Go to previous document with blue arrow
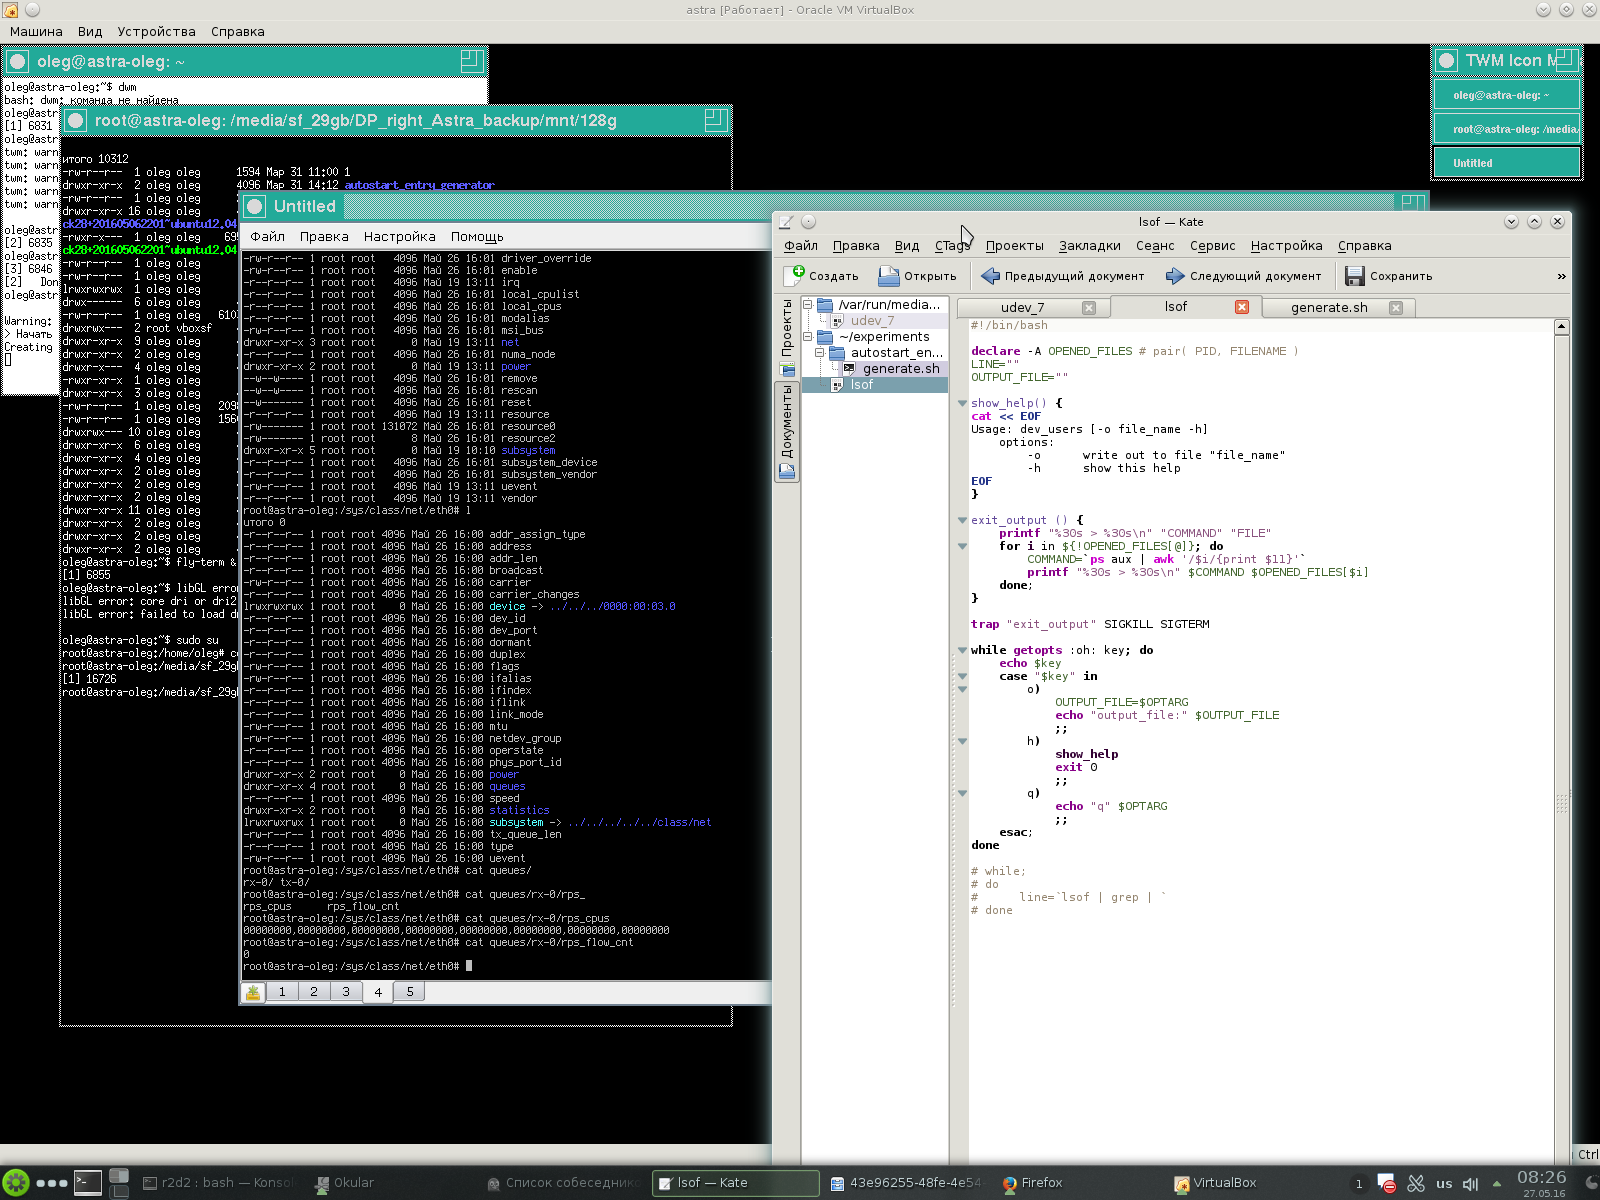This screenshot has width=1600, height=1200. 991,276
